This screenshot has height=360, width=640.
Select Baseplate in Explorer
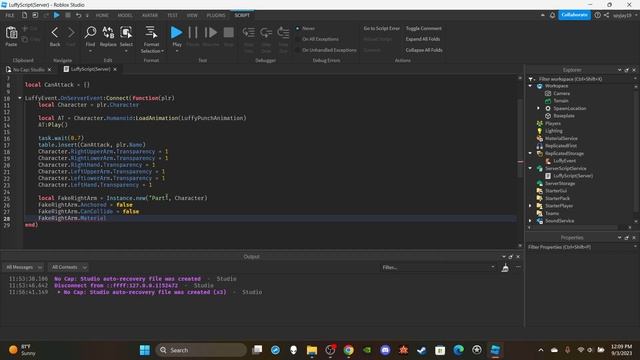tap(564, 116)
